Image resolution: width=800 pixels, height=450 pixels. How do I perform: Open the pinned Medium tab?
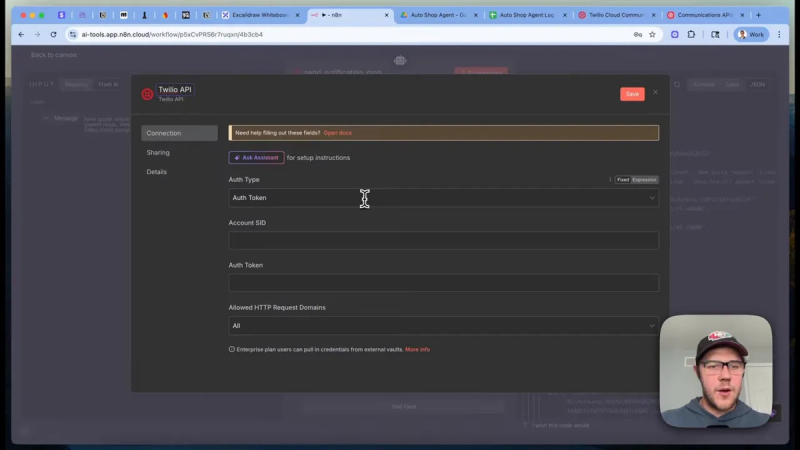point(123,15)
